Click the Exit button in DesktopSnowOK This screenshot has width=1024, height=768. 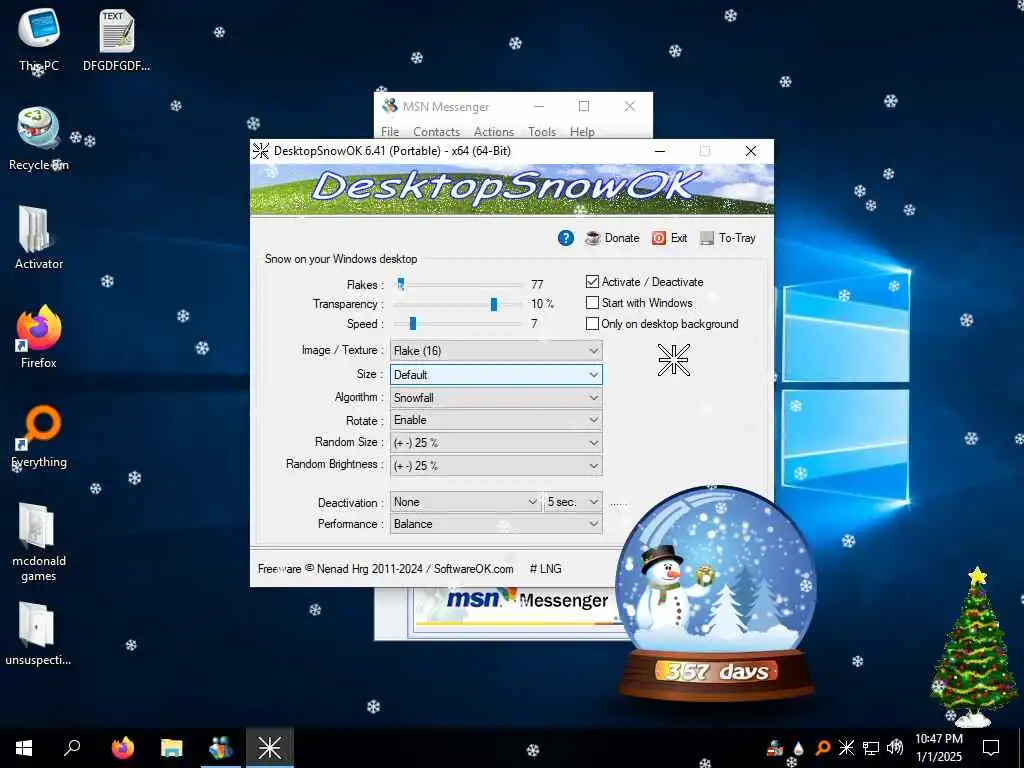(x=669, y=238)
